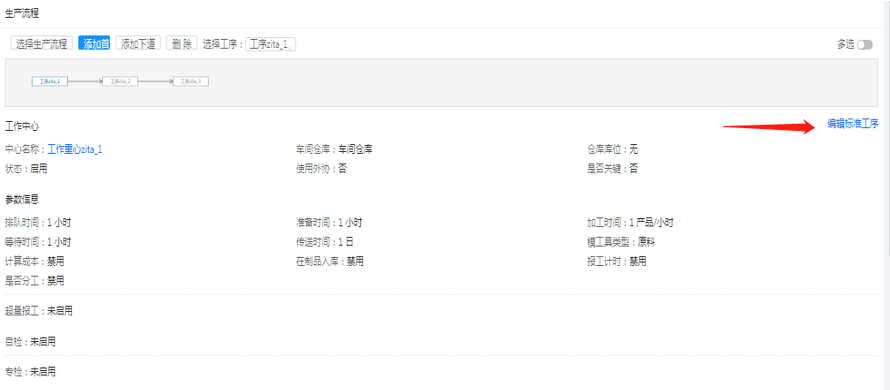
Task: Click the 加工时间 1 产品/小时 value
Action: 630,223
